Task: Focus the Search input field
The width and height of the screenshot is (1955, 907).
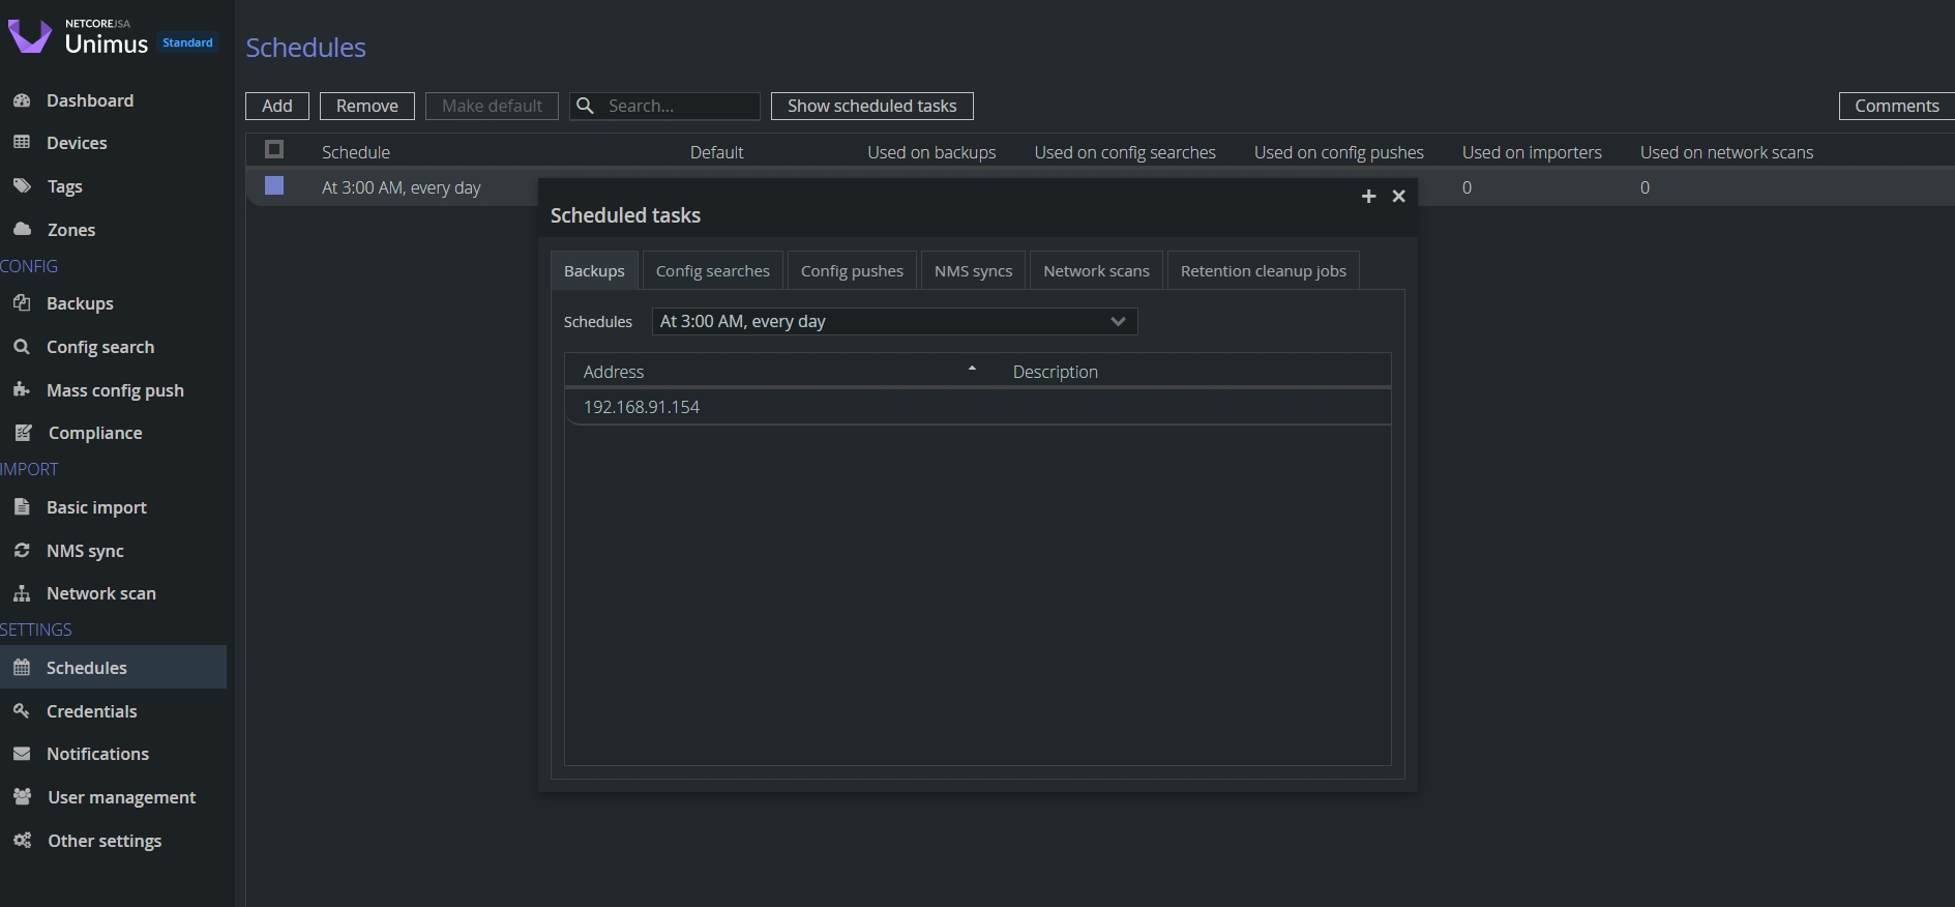Action: pyautogui.click(x=665, y=106)
